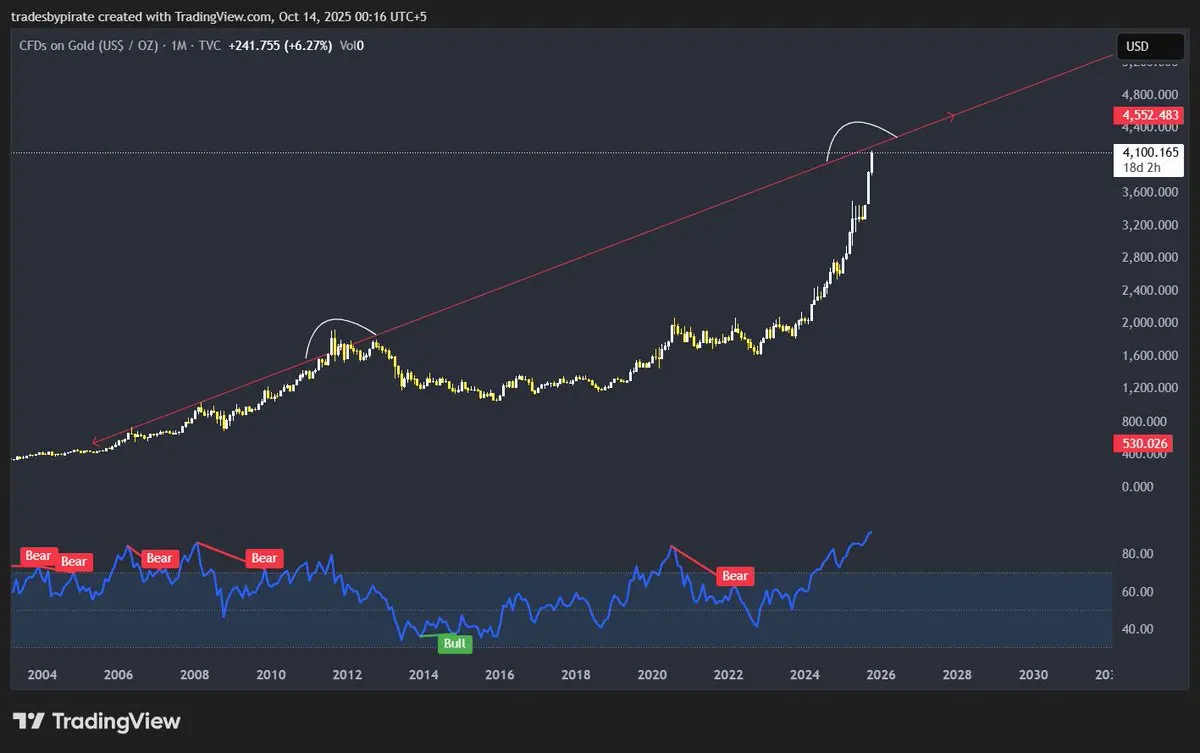Screen dimensions: 1200x753
Task: Click the 2030 time axis label
Action: (x=1033, y=675)
